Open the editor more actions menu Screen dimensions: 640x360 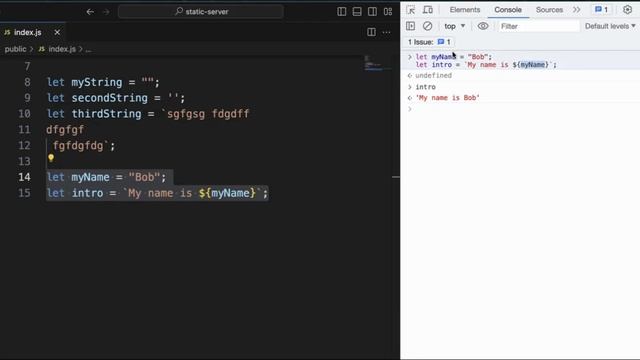click(386, 32)
